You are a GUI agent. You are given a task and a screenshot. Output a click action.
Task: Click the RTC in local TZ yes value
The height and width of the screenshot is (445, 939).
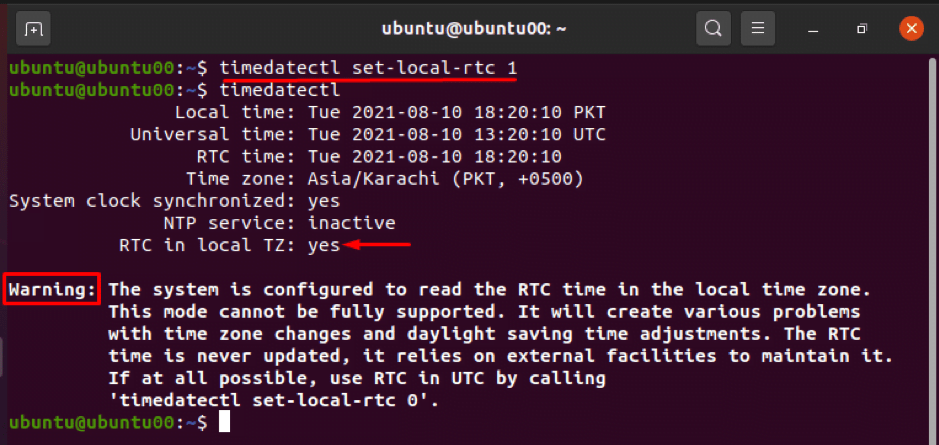[x=324, y=246]
